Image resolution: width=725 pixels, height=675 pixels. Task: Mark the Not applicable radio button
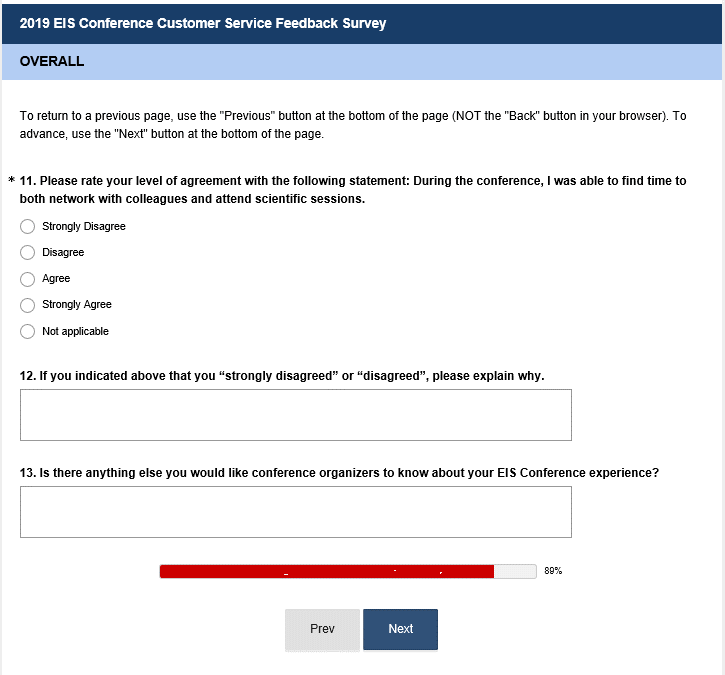click(28, 331)
